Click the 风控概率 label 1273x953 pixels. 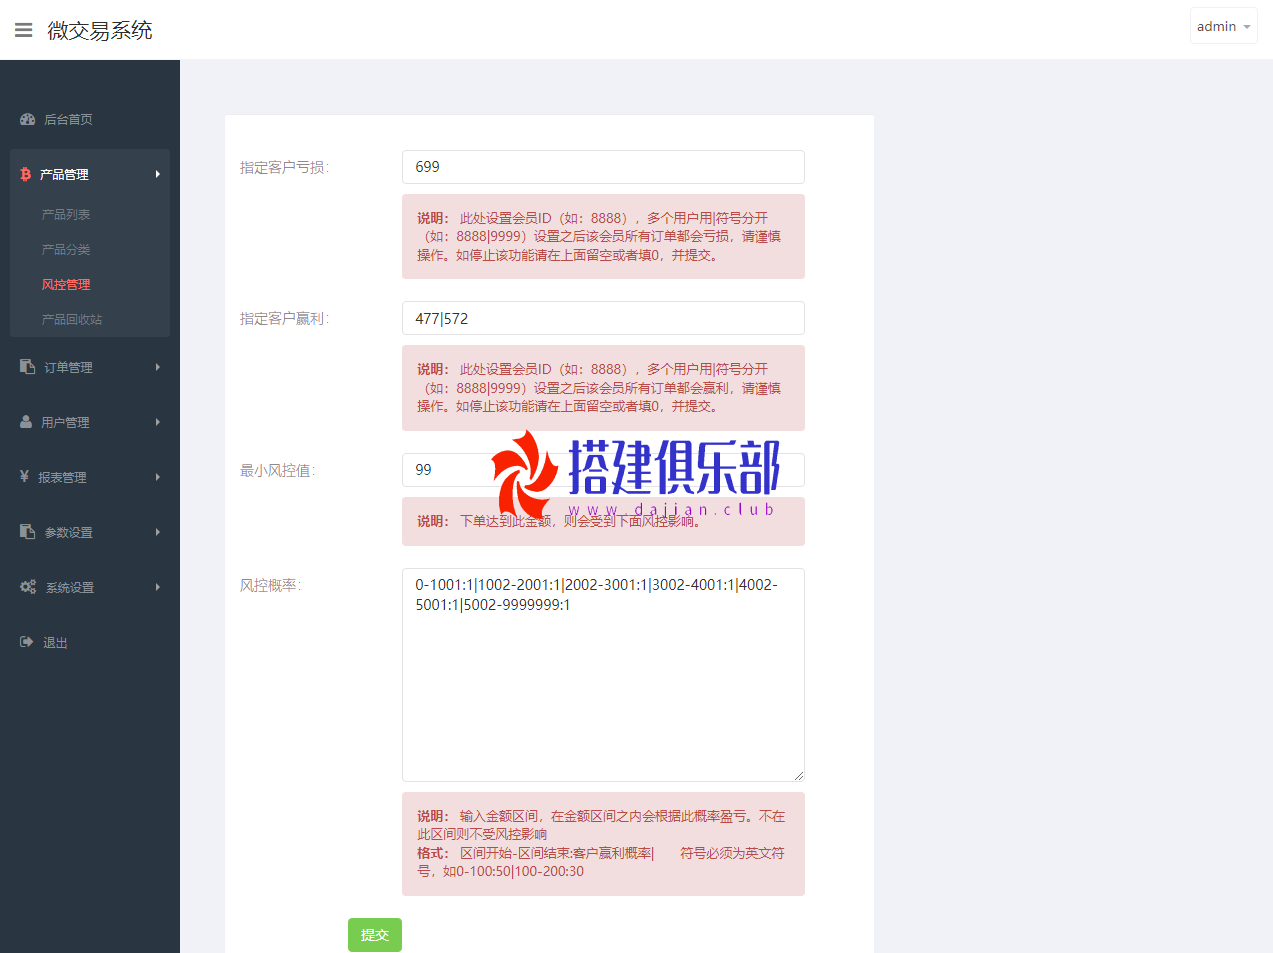[270, 585]
